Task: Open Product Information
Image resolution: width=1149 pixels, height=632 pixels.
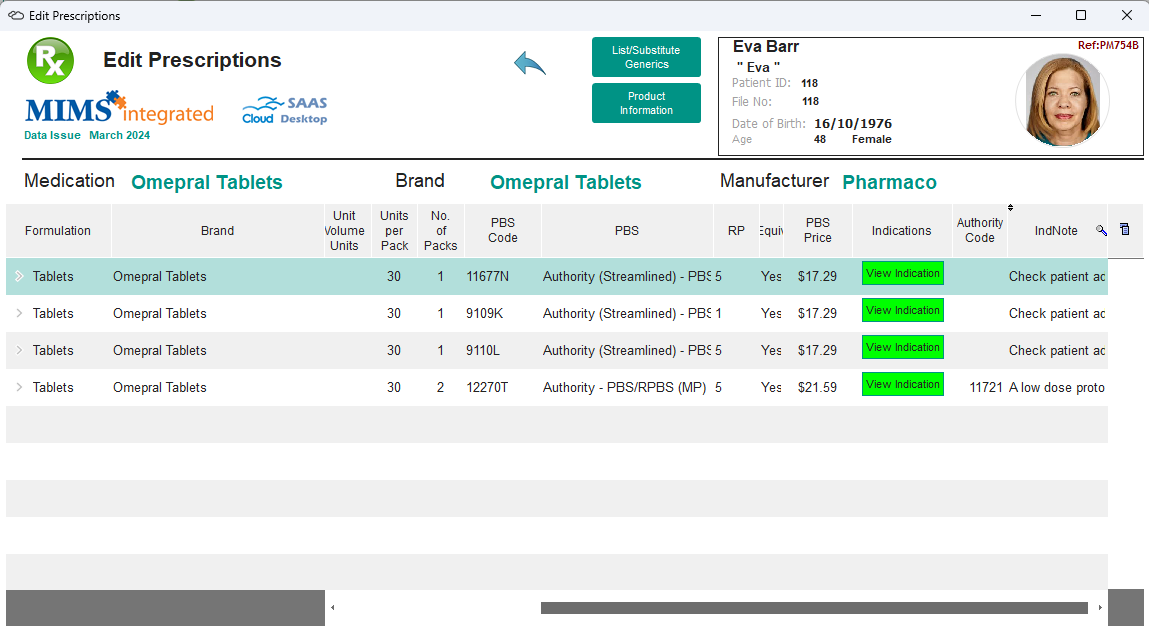Action: (646, 103)
